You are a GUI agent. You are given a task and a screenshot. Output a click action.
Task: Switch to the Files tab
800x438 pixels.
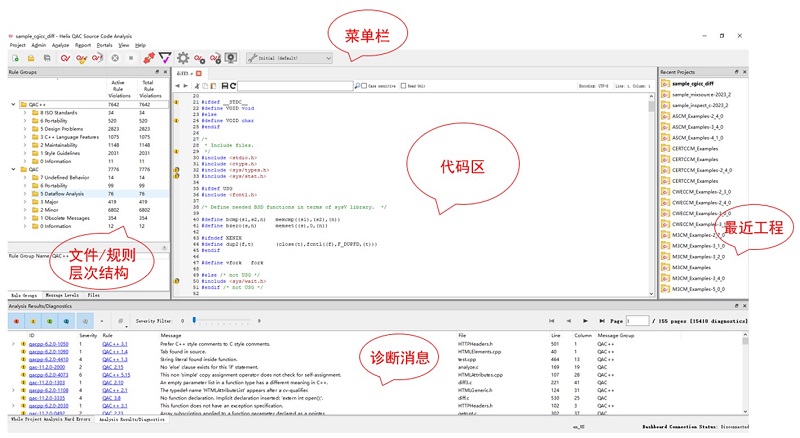pos(93,295)
